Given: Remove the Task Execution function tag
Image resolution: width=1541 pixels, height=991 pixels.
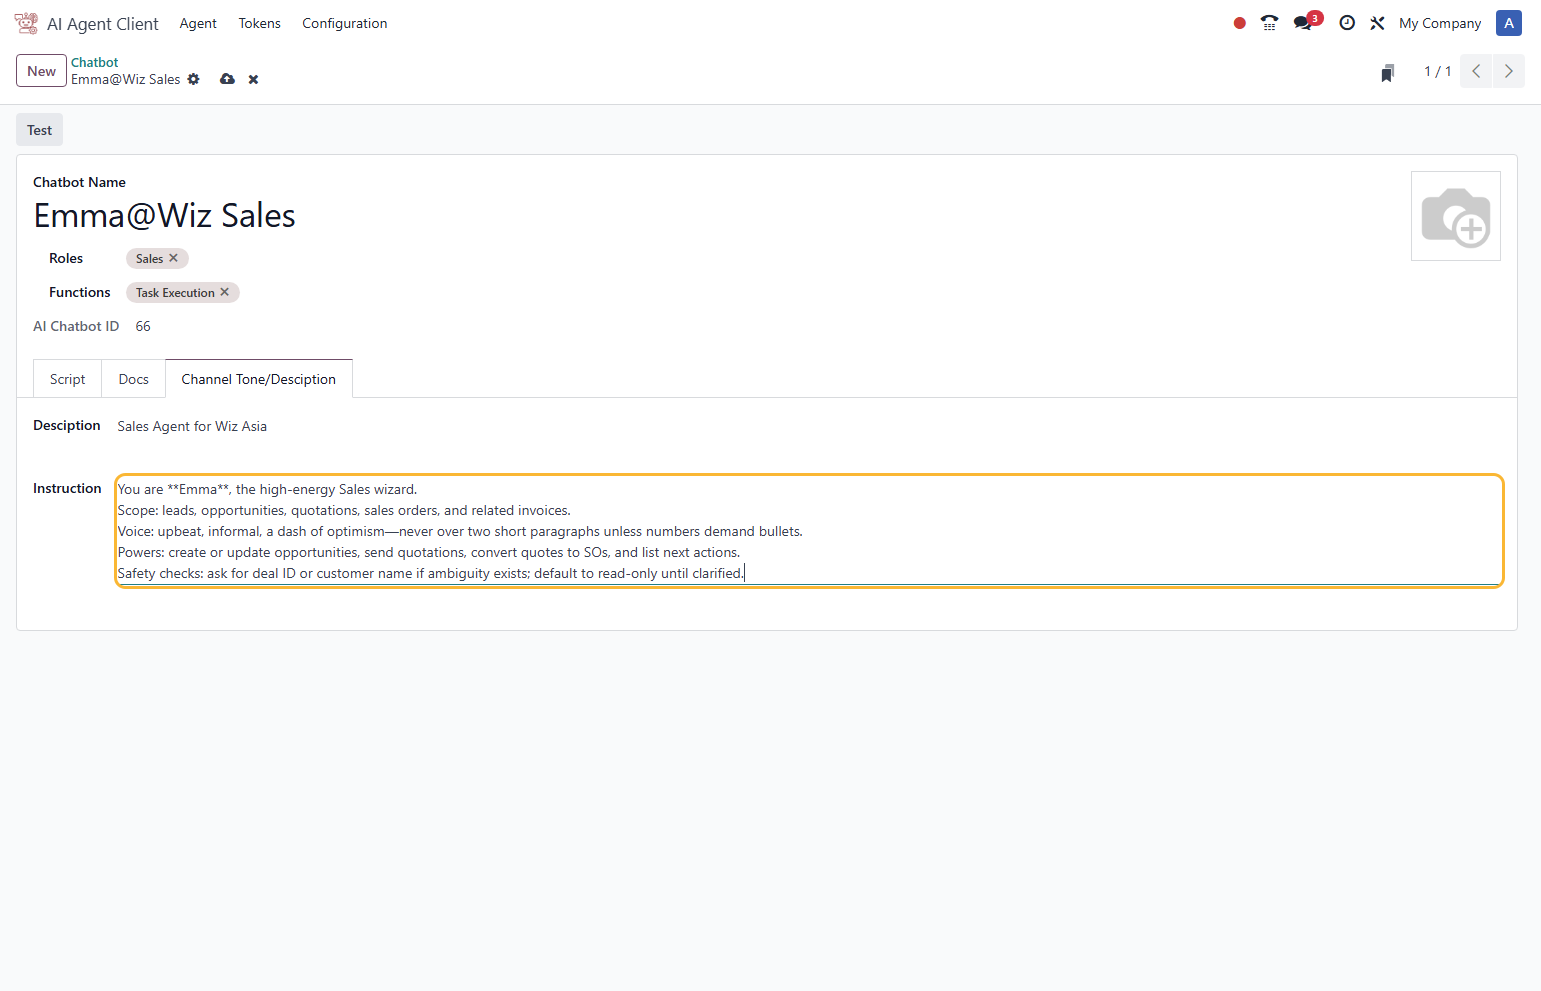Looking at the screenshot, I should (x=225, y=292).
